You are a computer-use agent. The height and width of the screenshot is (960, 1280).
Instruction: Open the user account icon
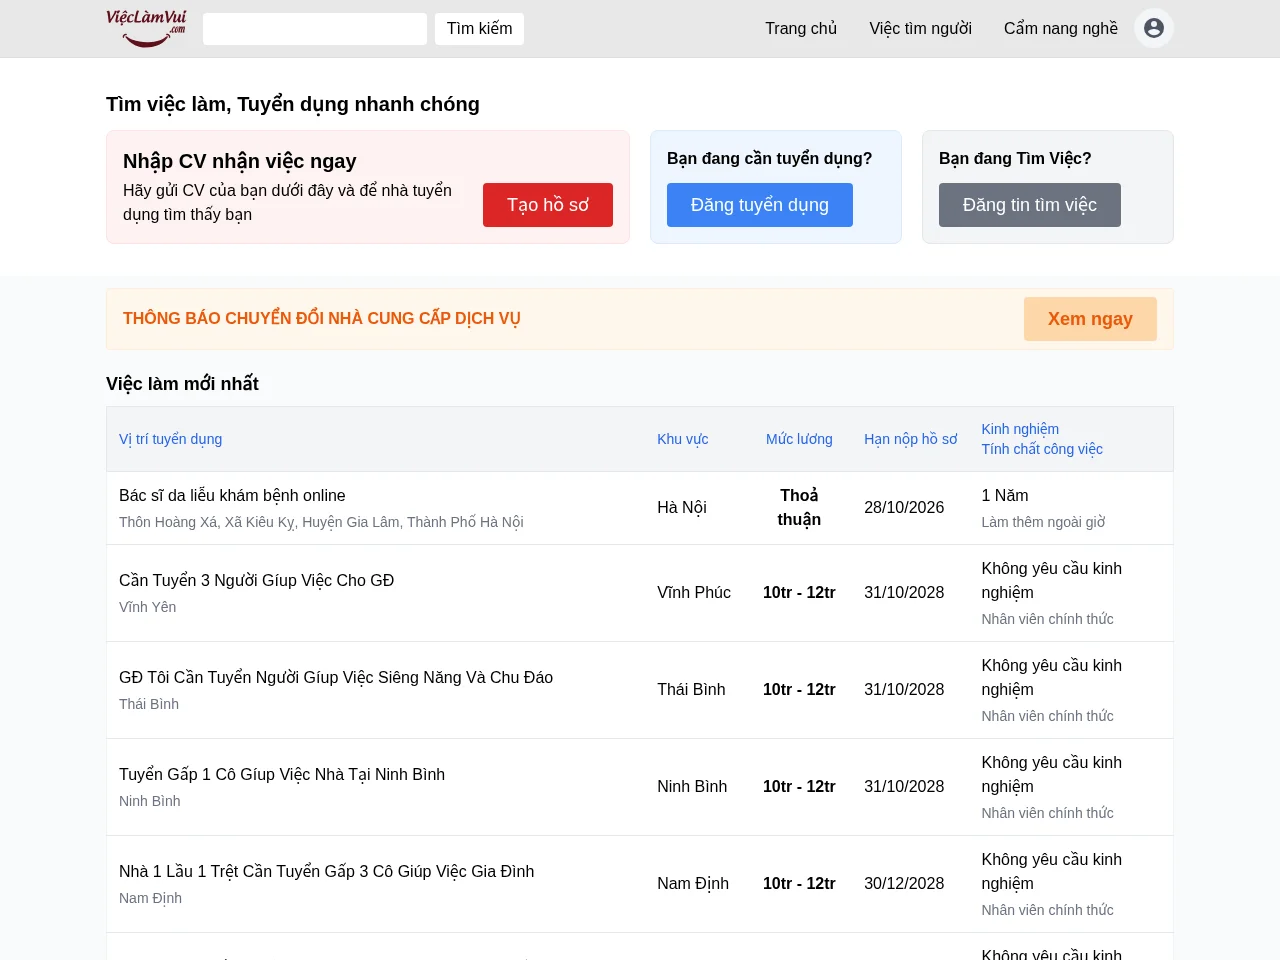tap(1154, 28)
